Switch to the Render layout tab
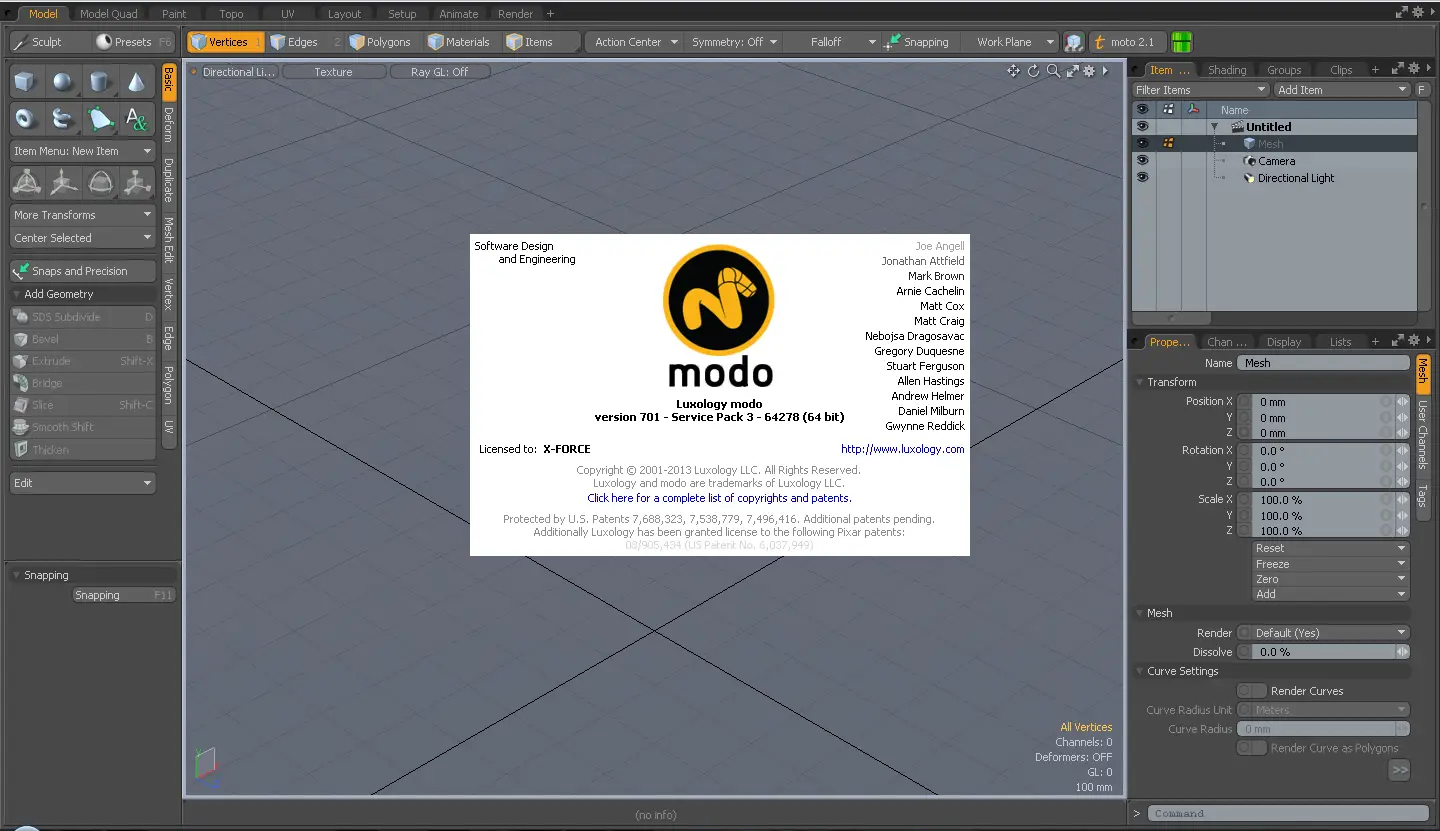This screenshot has height=831, width=1440. coord(515,14)
